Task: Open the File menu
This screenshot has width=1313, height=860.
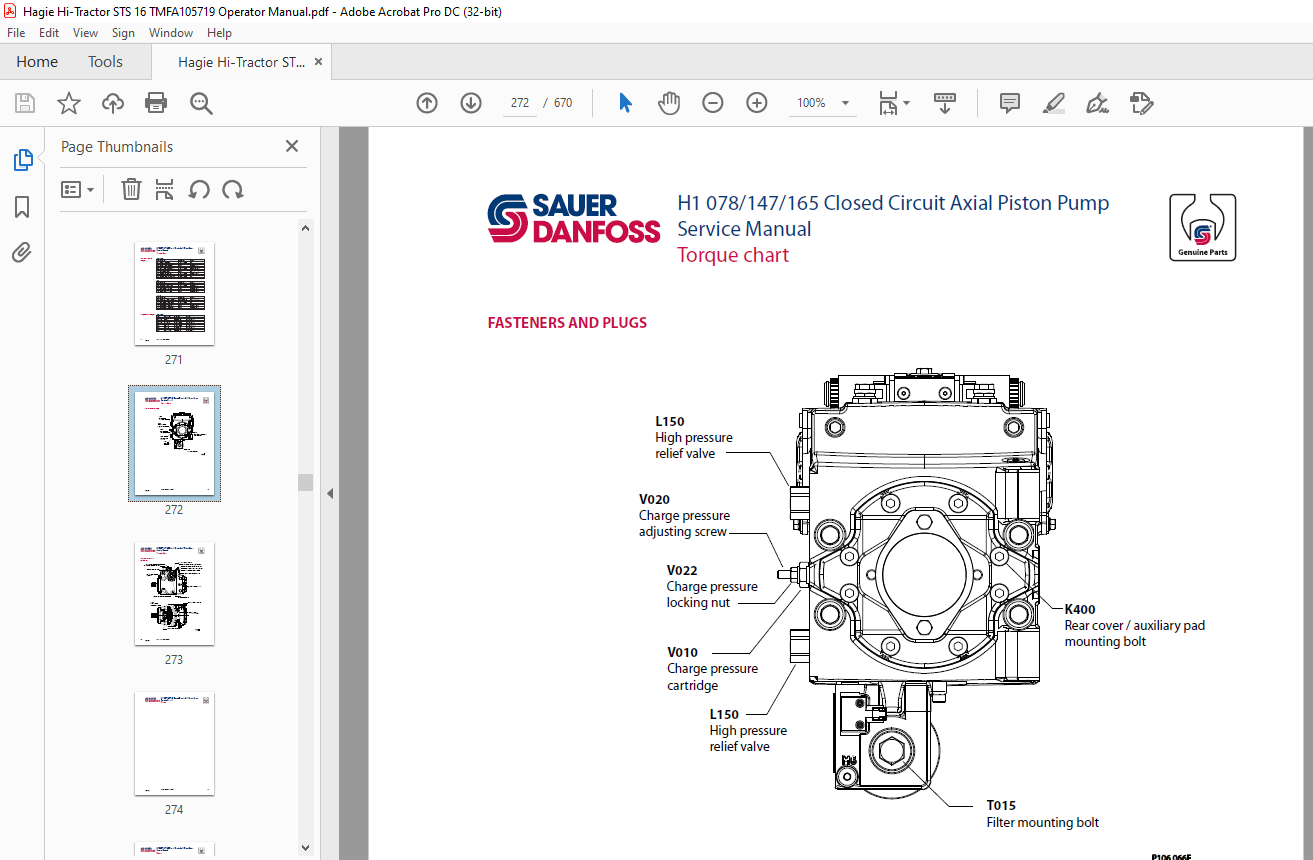Action: [16, 33]
